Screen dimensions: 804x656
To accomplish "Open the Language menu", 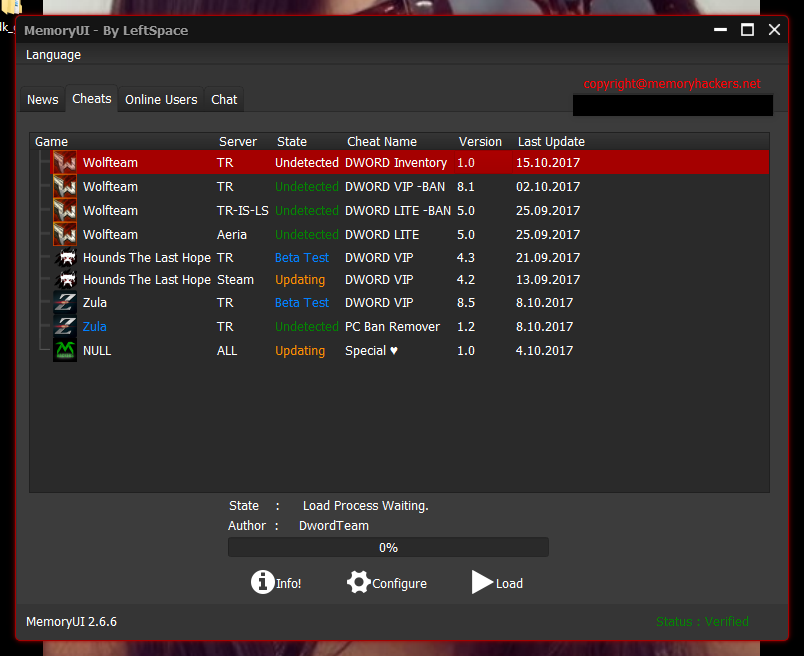I will coord(53,55).
